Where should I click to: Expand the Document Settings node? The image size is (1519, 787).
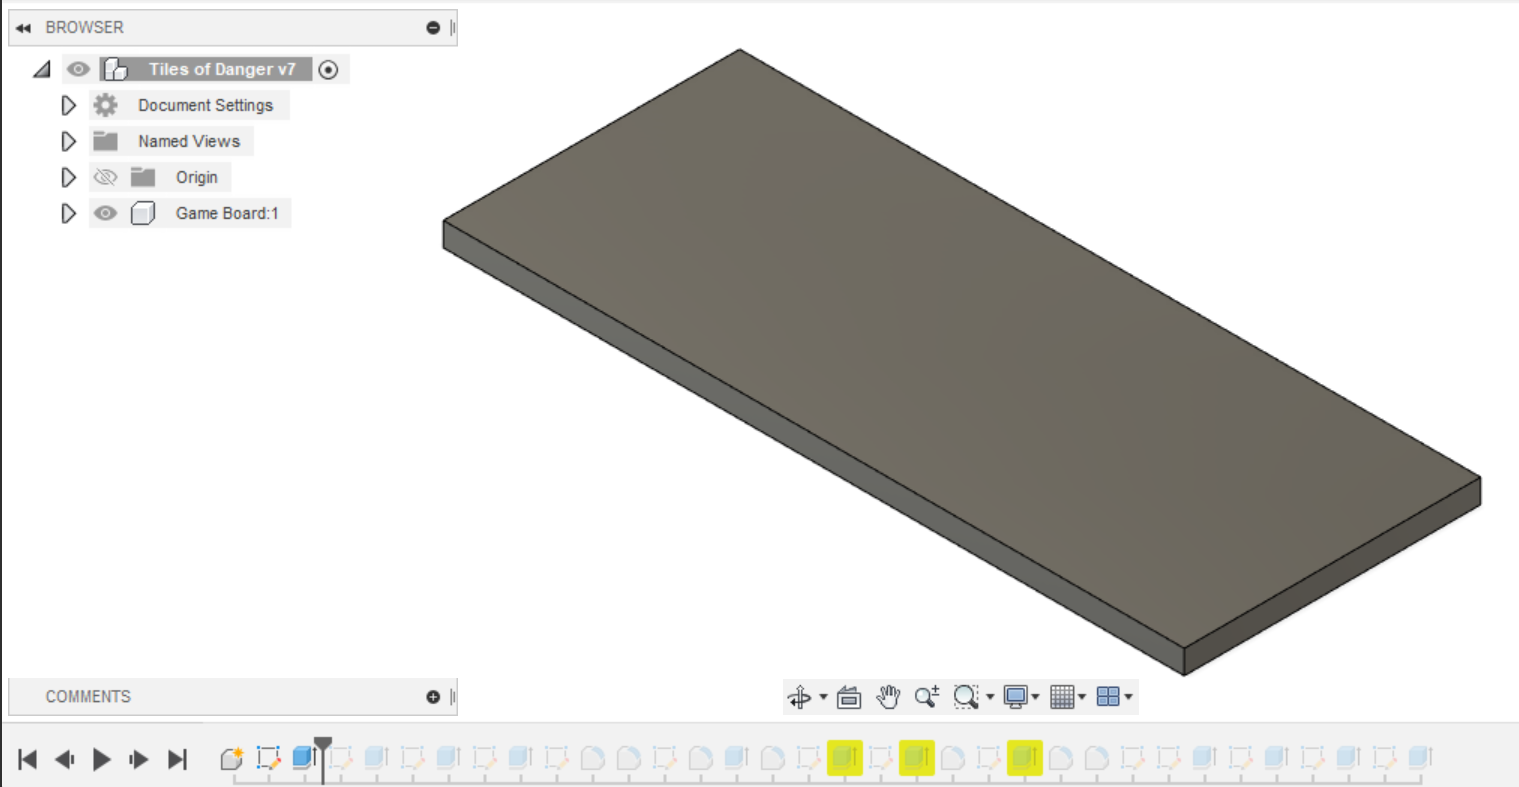pos(68,105)
